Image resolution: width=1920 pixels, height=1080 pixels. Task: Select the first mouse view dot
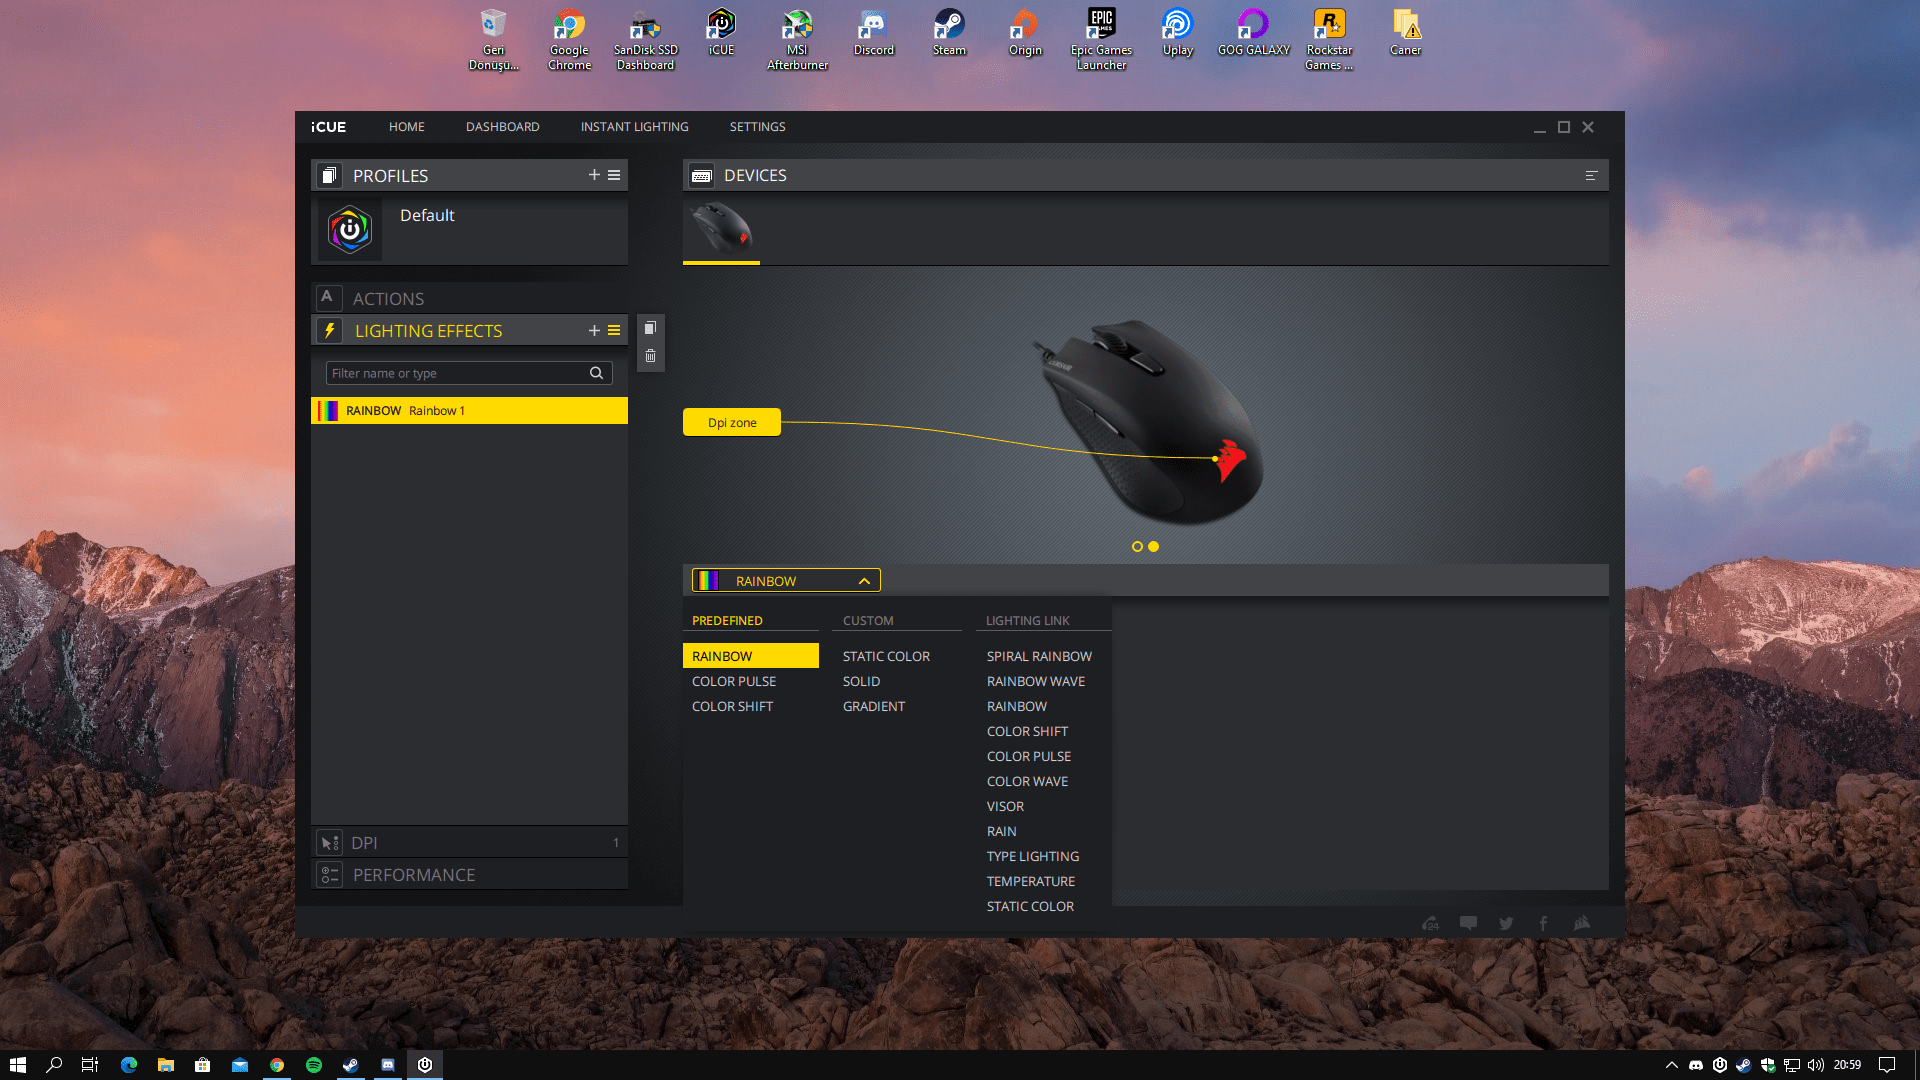[x=1137, y=547]
